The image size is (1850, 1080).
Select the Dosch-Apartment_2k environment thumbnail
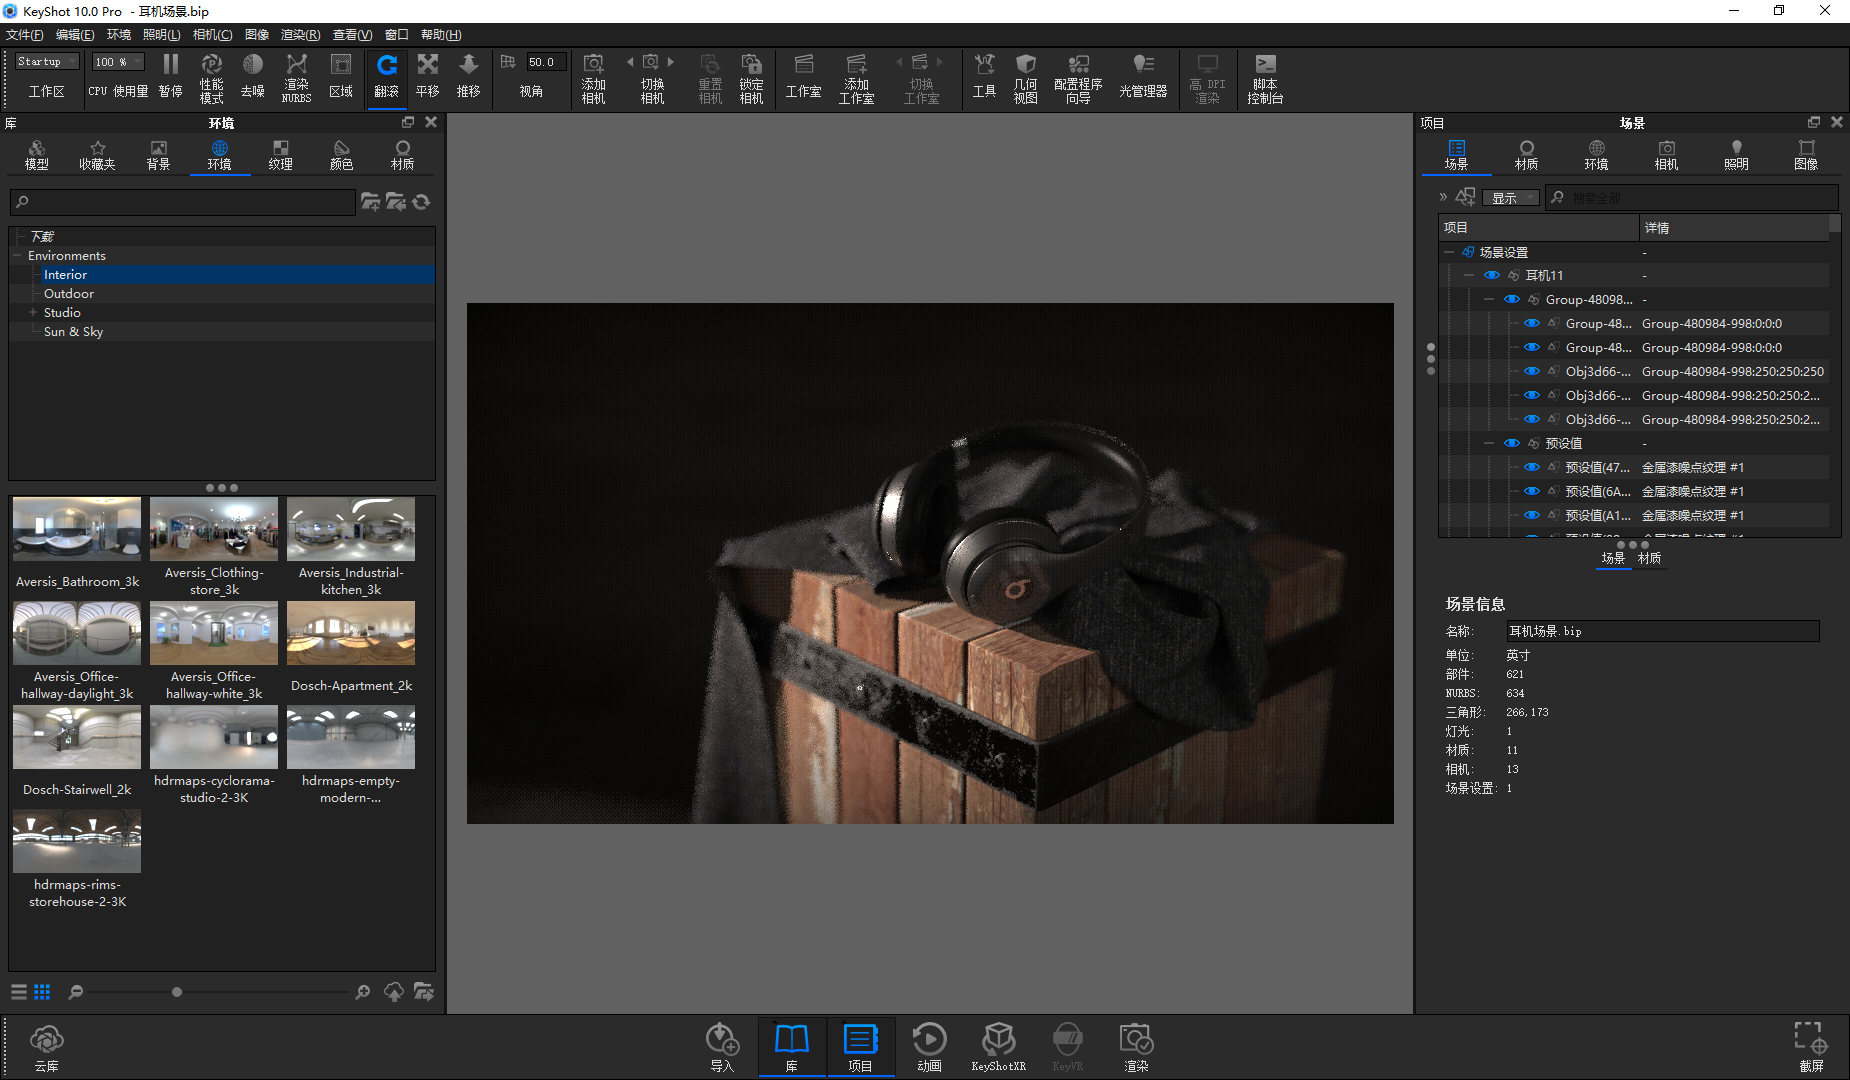[351, 634]
